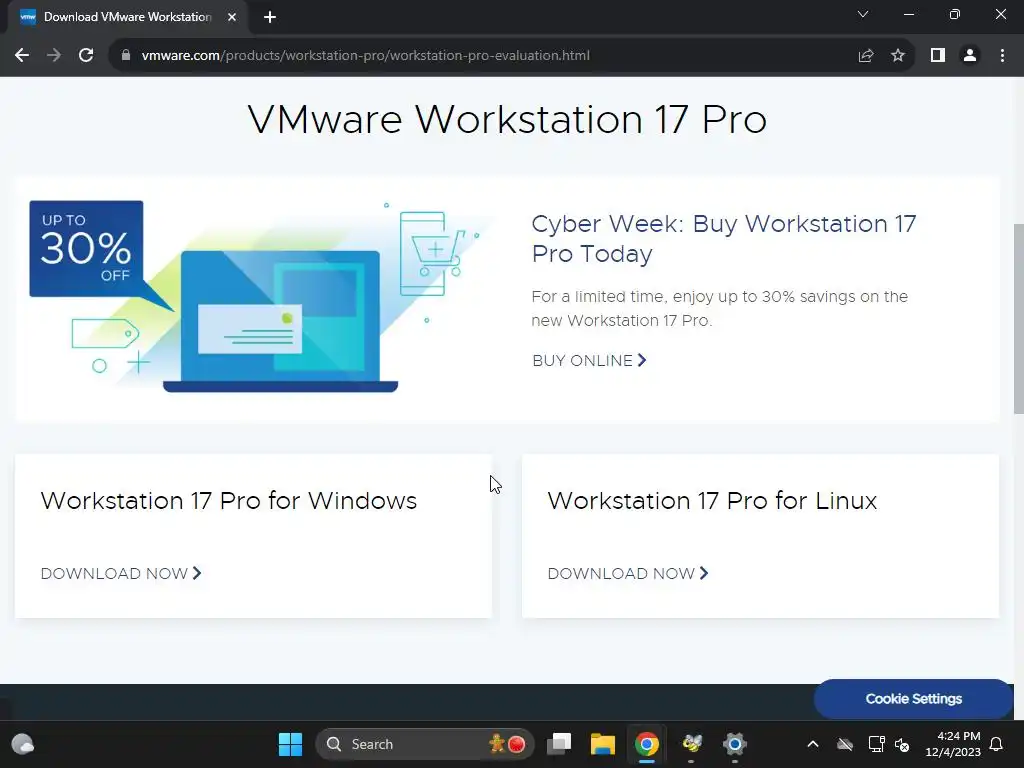This screenshot has width=1024, height=768.
Task: Click the 30% savings description text
Action: pyautogui.click(x=720, y=308)
